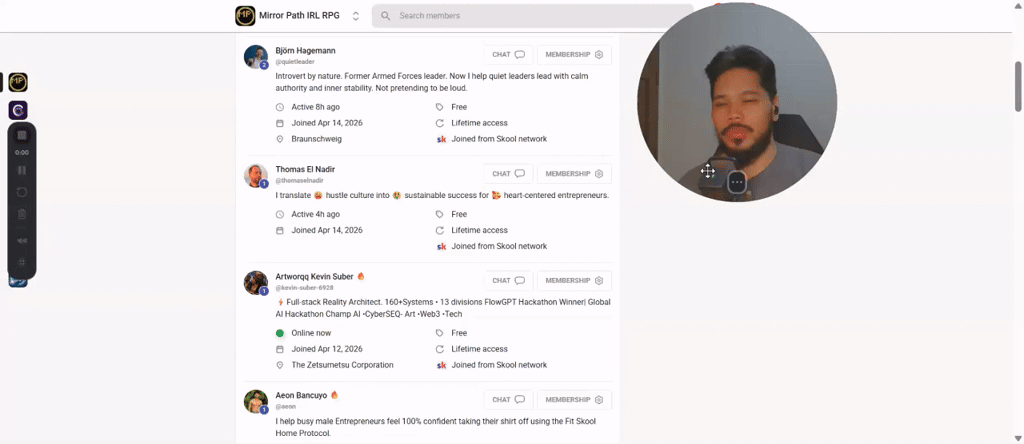View Artworqq Kevin Suber's profile avatar

(x=256, y=283)
